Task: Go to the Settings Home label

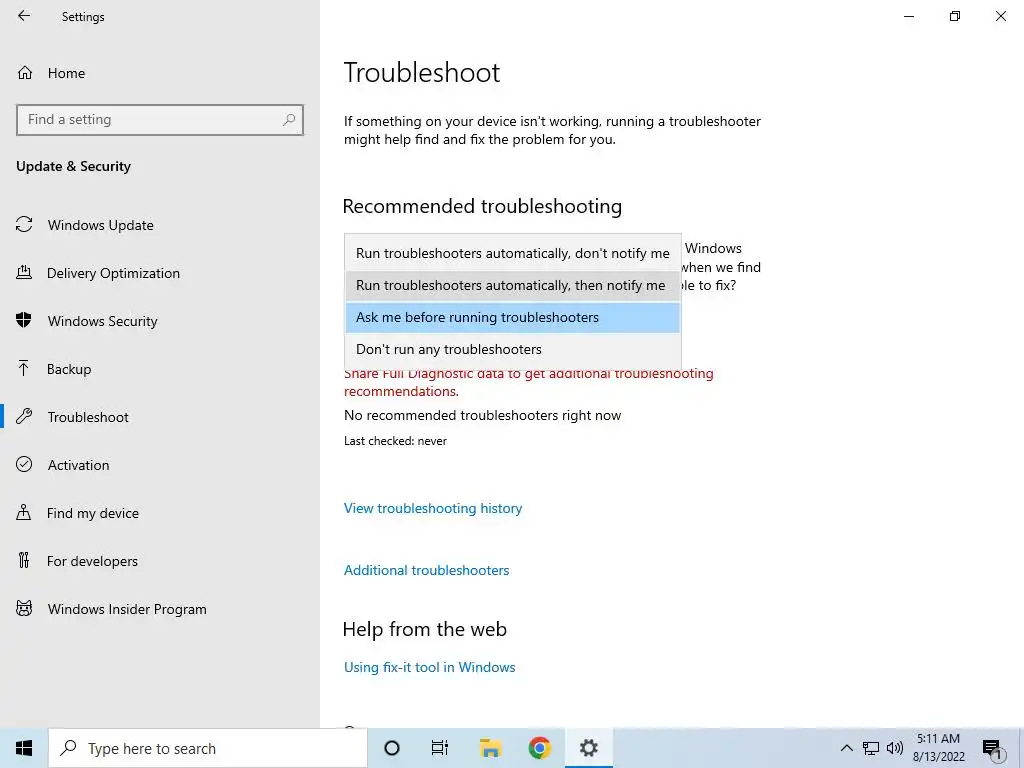Action: coord(66,73)
